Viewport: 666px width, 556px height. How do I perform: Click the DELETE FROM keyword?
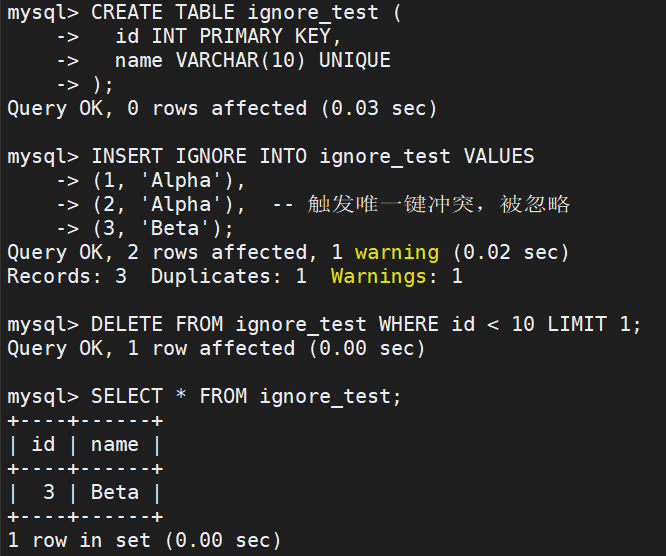tap(150, 324)
